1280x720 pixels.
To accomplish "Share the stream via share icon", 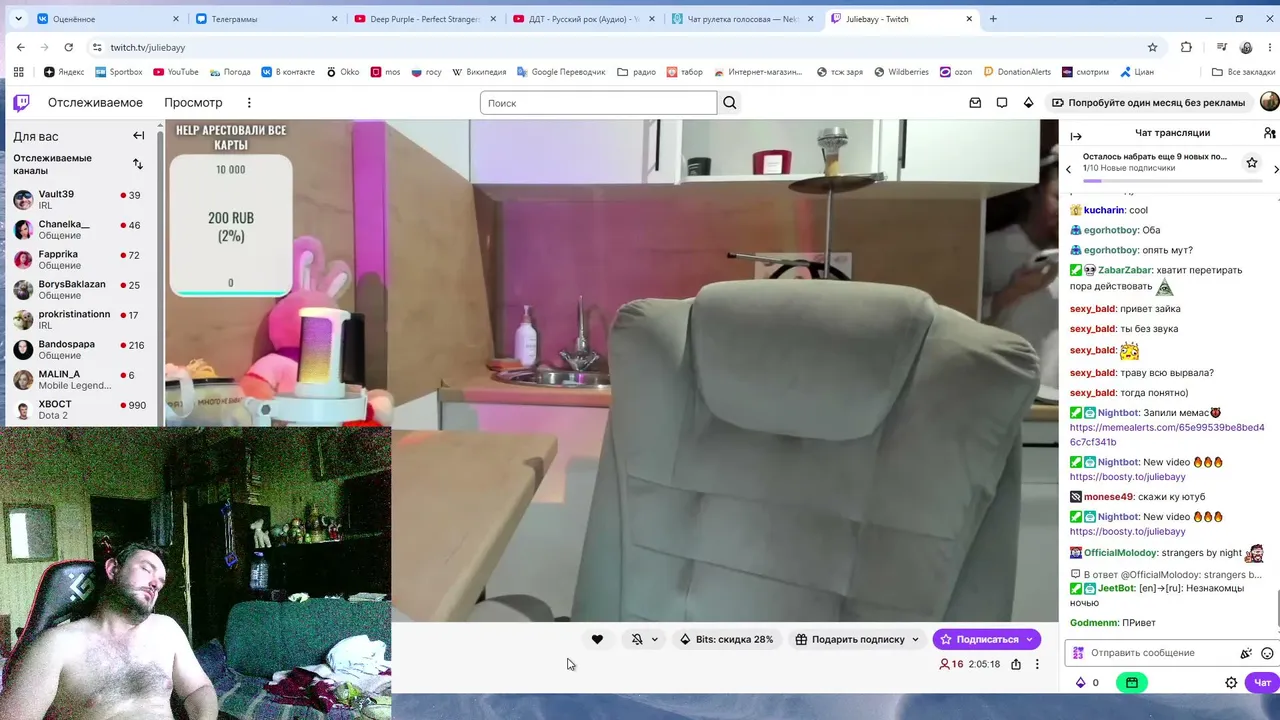I will coord(1016,664).
